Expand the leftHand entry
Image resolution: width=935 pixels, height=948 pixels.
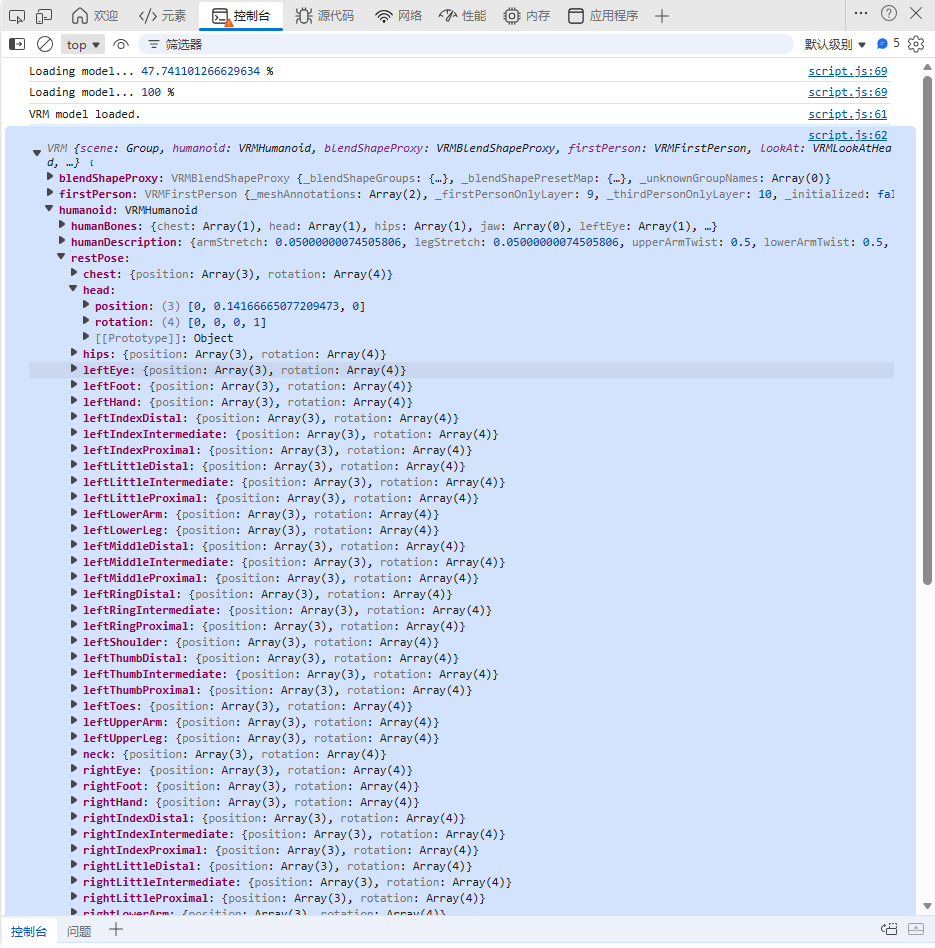click(74, 400)
